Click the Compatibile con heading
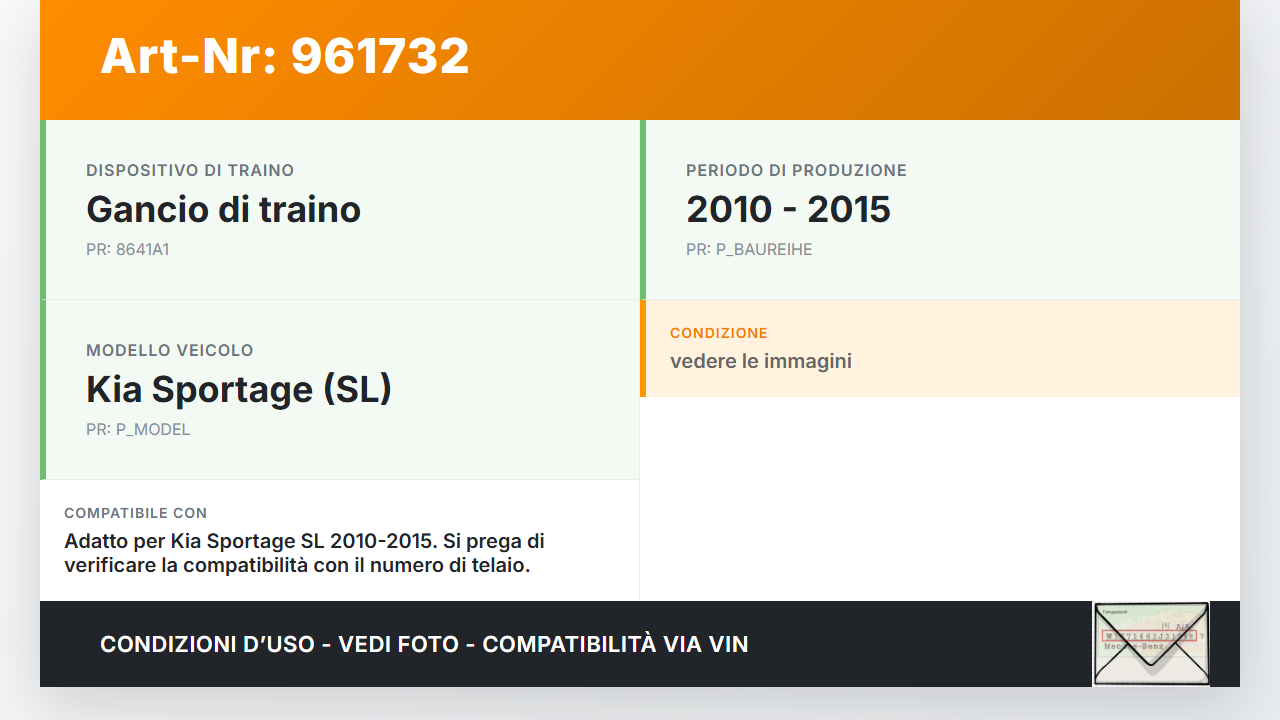Viewport: 1280px width, 720px height. pos(136,513)
